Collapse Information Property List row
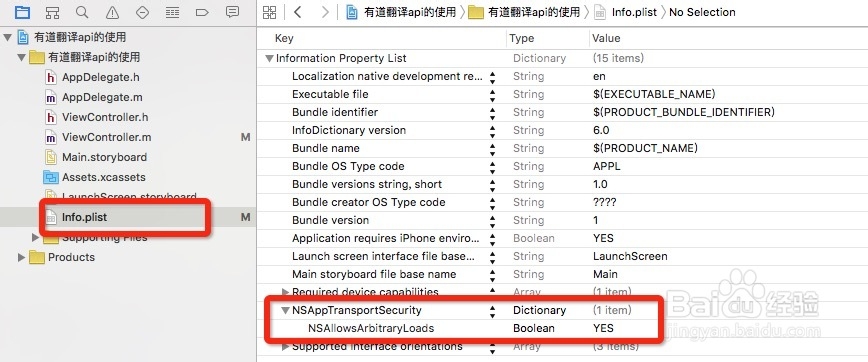This screenshot has height=362, width=868. tap(270, 59)
